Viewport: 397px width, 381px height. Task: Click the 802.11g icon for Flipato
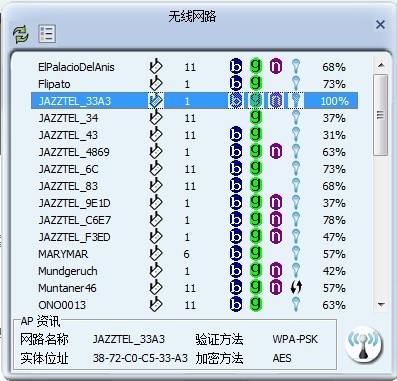[x=256, y=83]
